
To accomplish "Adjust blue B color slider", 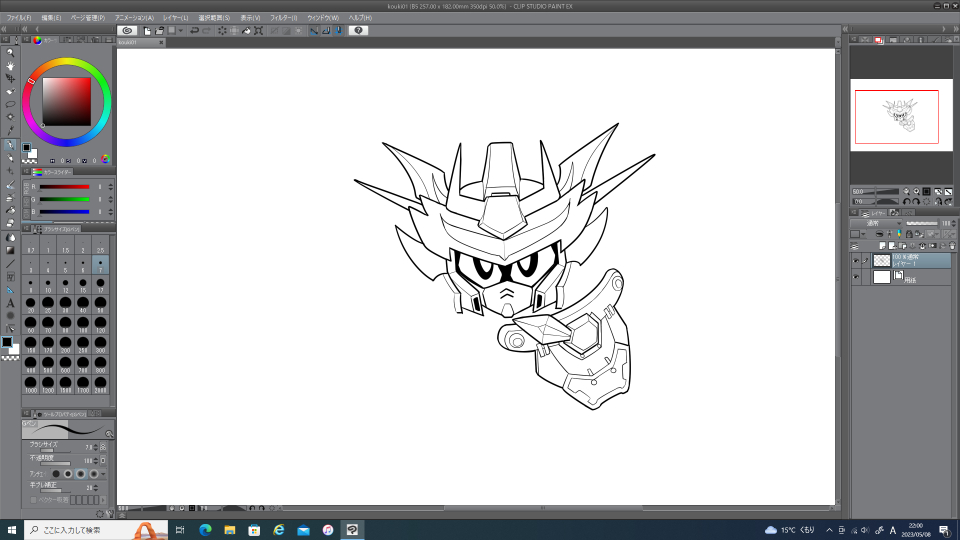I will point(64,212).
